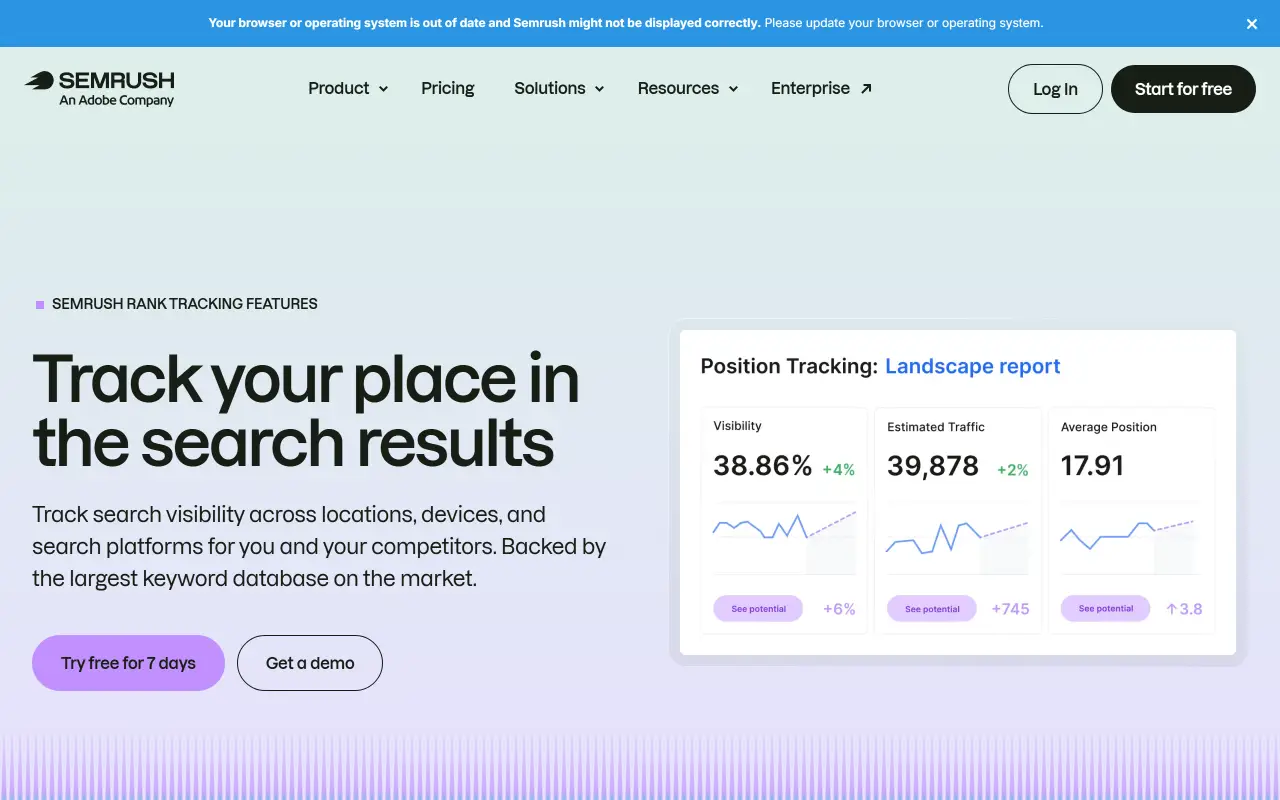
Task: Click the 39,878 estimated traffic value
Action: point(933,466)
